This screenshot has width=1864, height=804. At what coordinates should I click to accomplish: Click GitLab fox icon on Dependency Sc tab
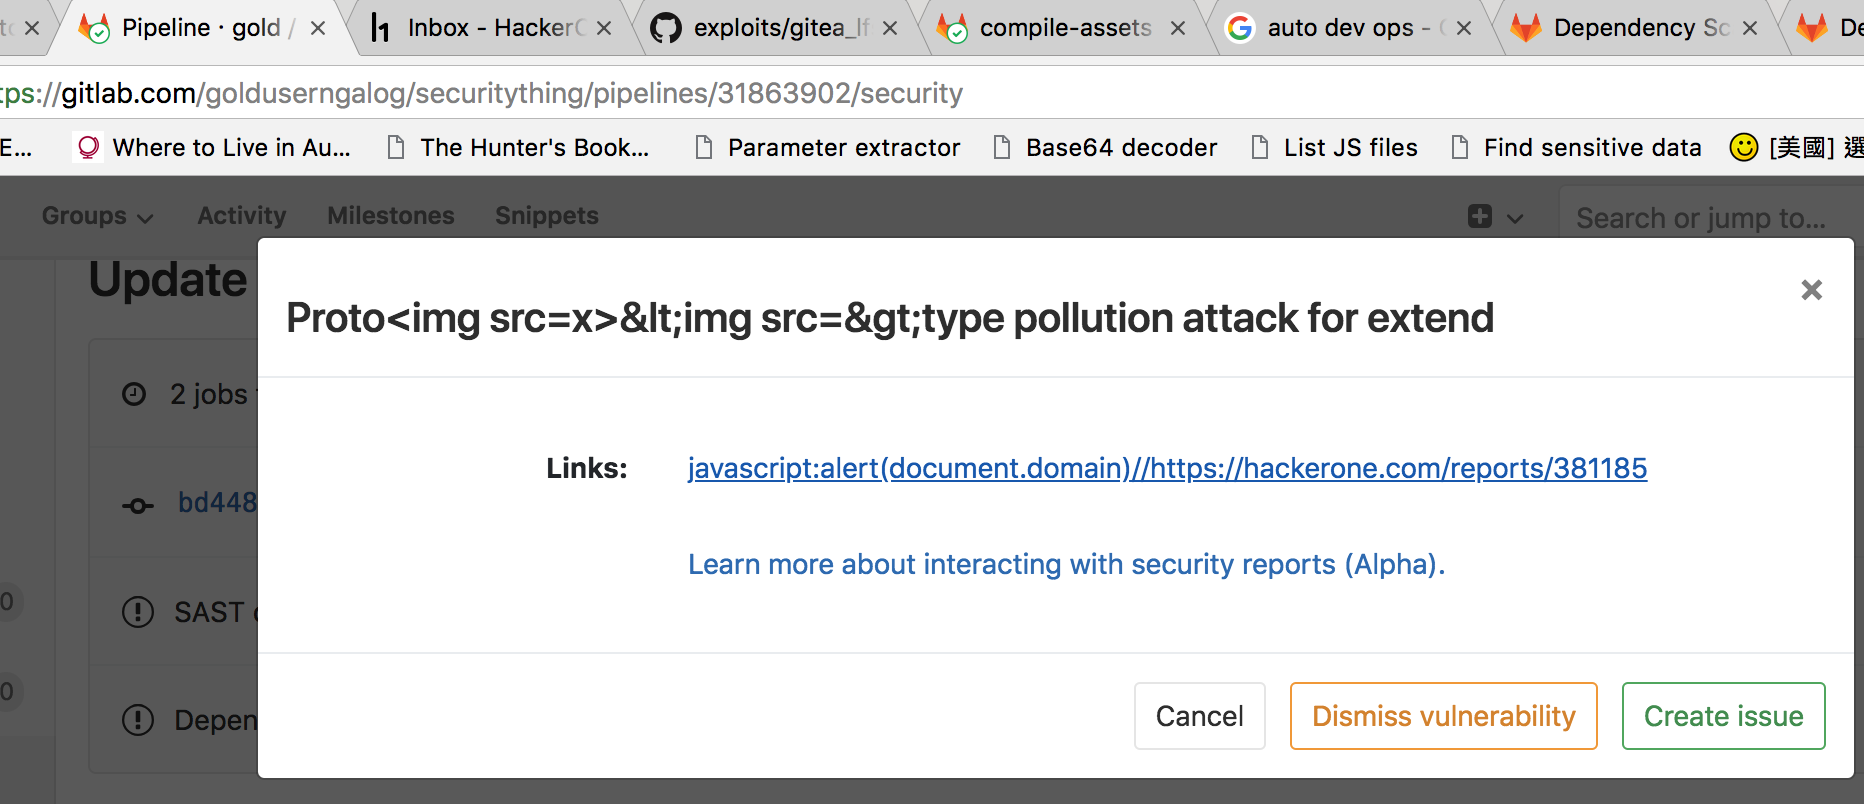[x=1525, y=28]
